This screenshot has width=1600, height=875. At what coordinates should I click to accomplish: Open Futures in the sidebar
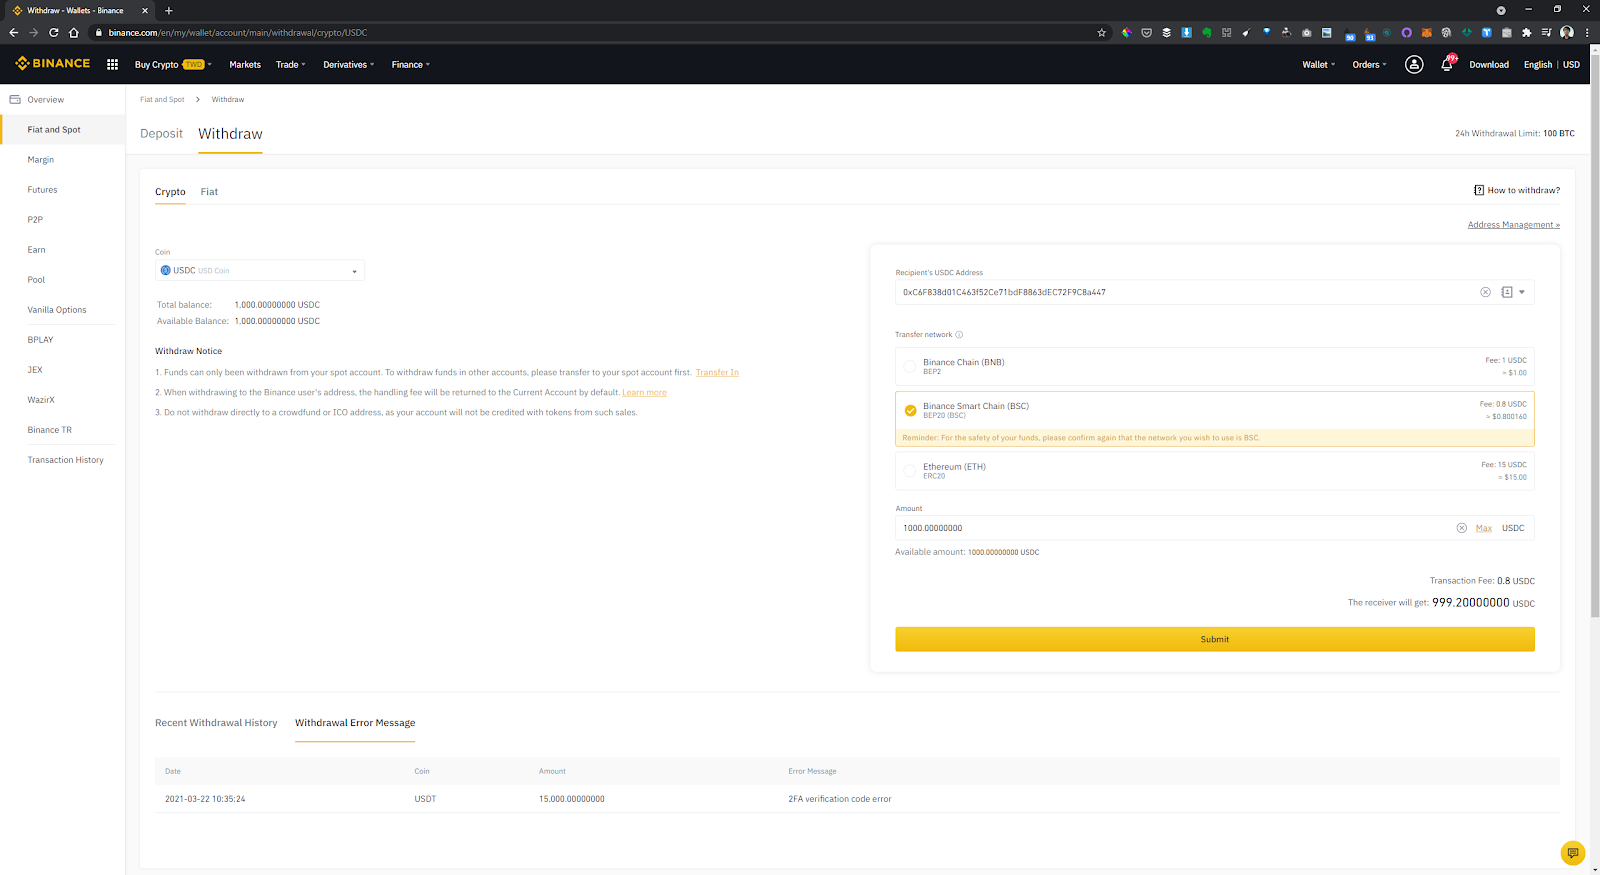pos(42,189)
